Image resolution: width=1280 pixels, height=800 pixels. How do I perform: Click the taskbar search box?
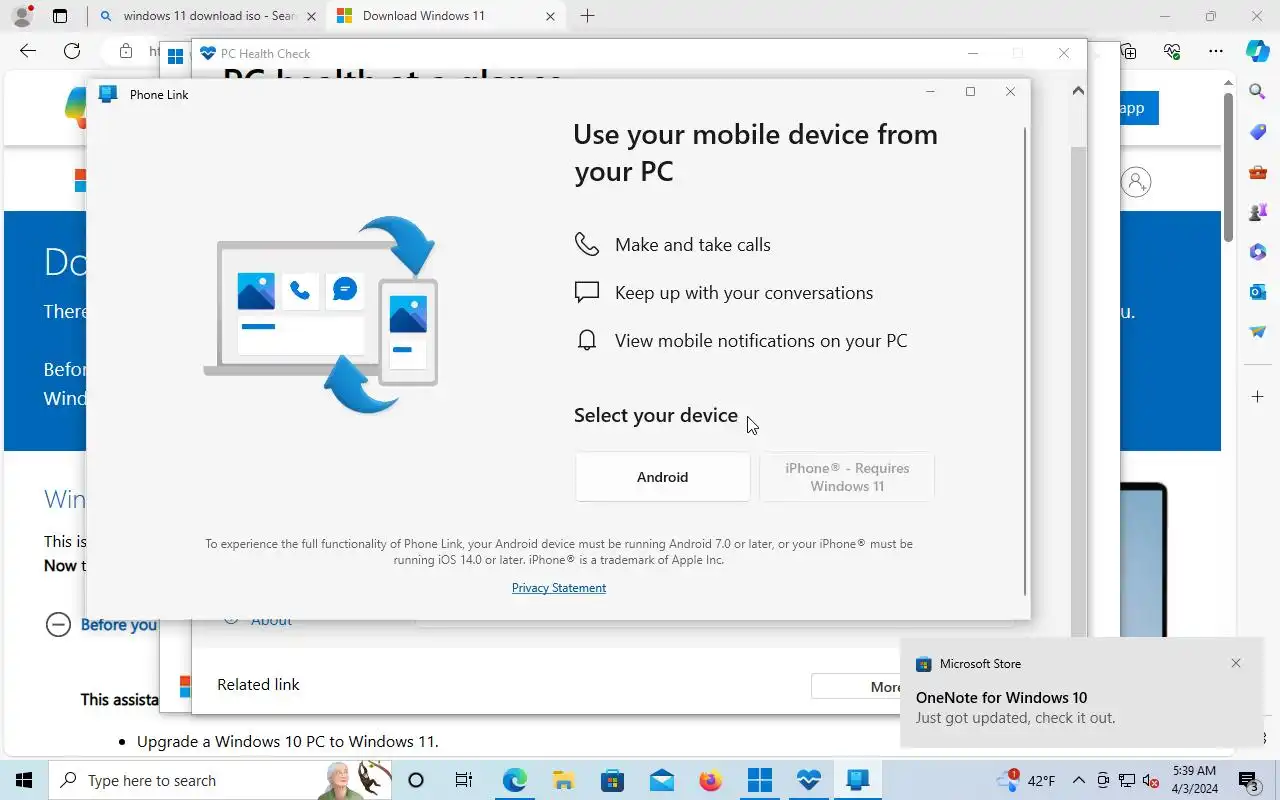[x=220, y=780]
